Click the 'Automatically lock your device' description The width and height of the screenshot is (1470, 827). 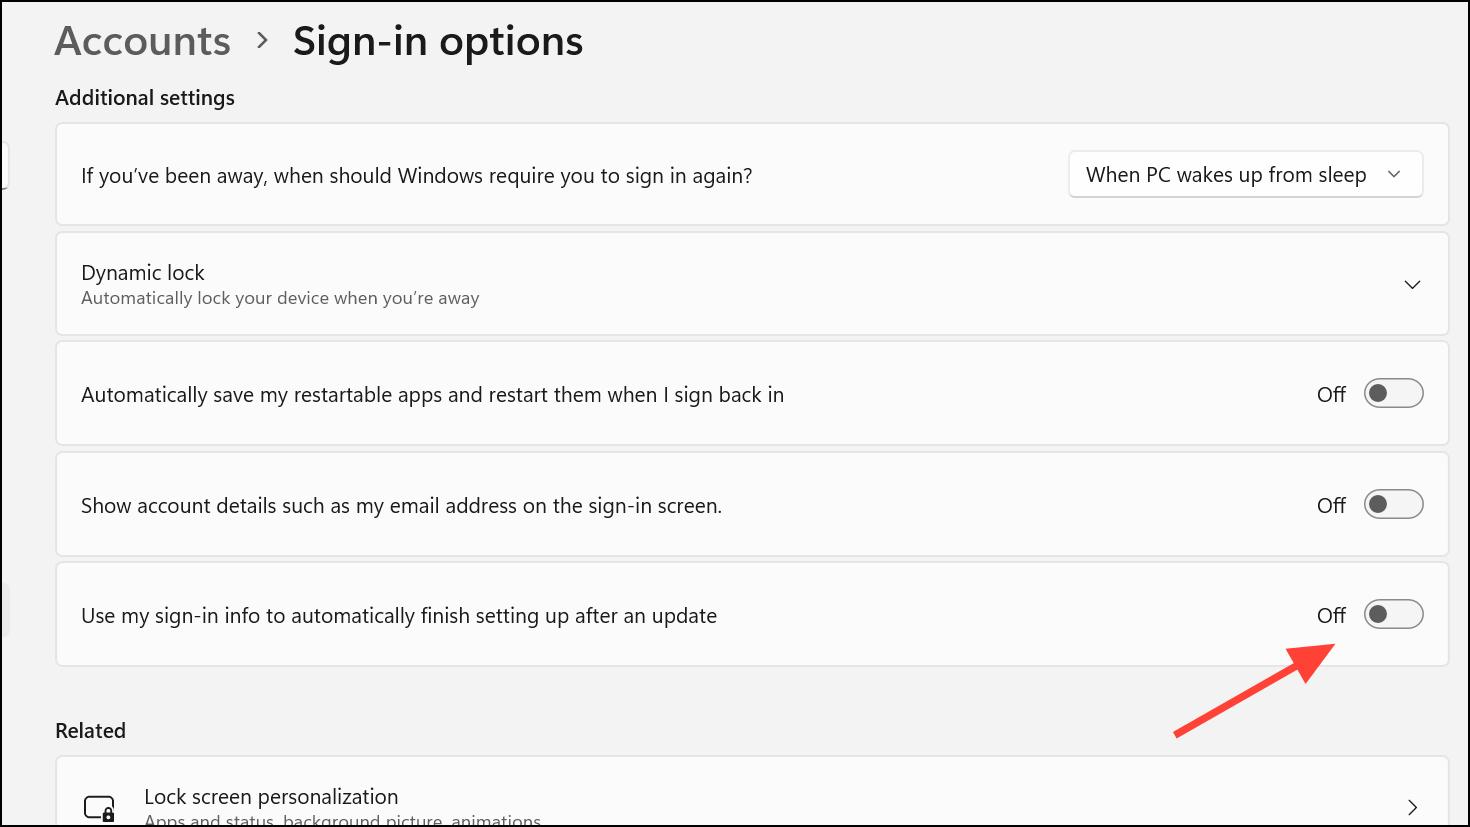(280, 298)
